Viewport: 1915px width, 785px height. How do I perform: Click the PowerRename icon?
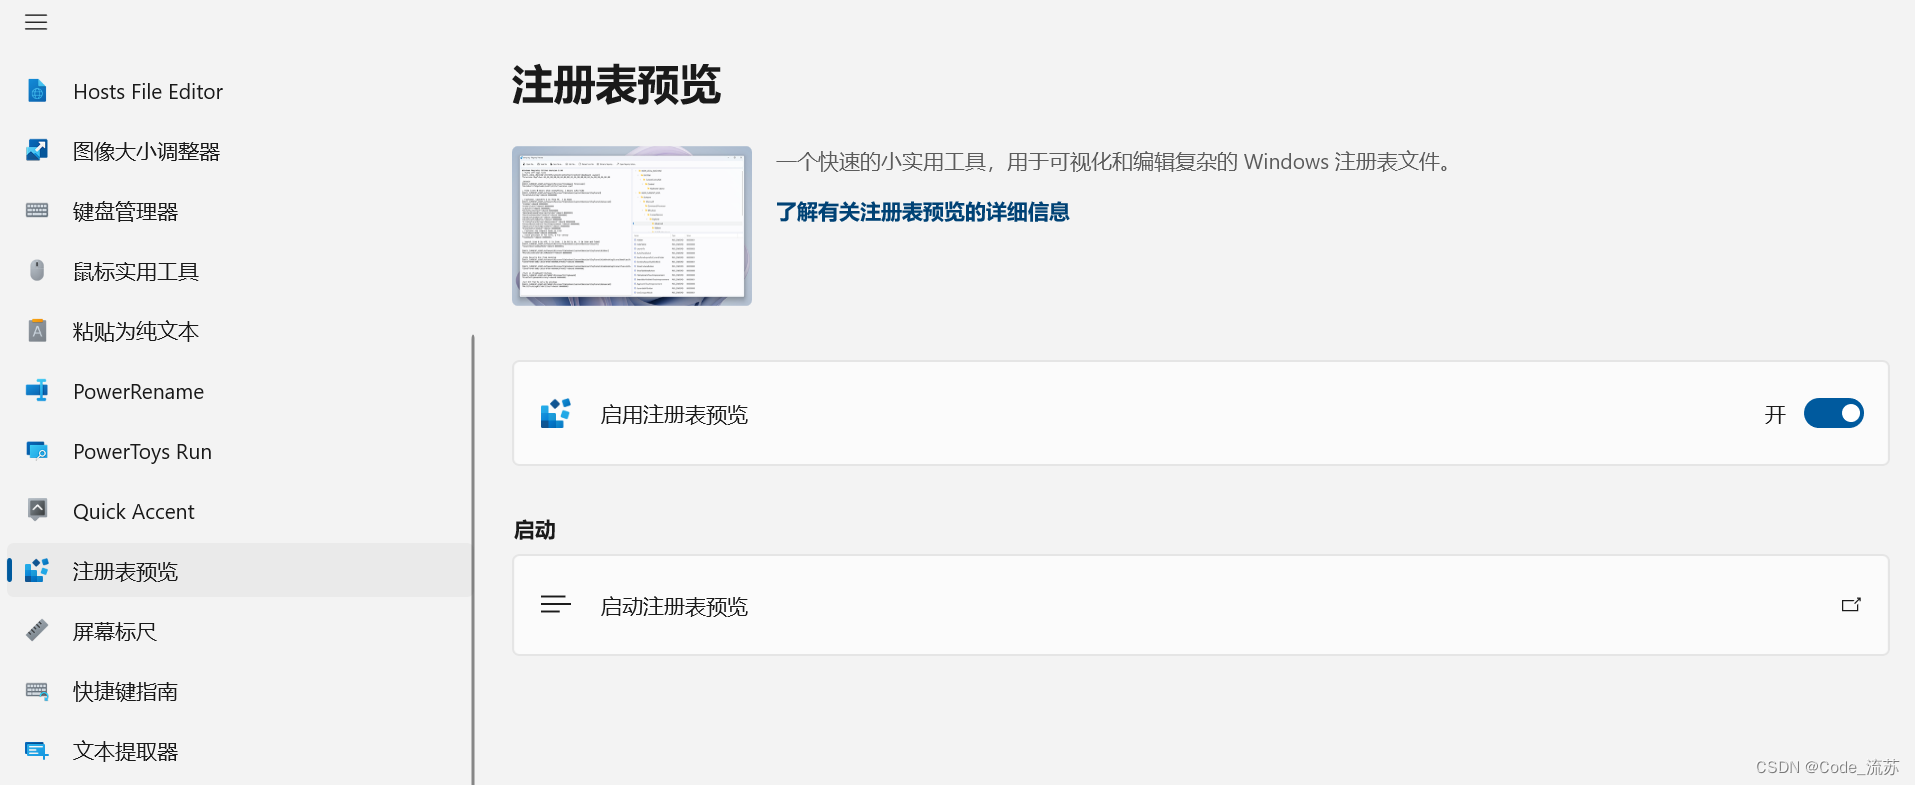(x=37, y=391)
